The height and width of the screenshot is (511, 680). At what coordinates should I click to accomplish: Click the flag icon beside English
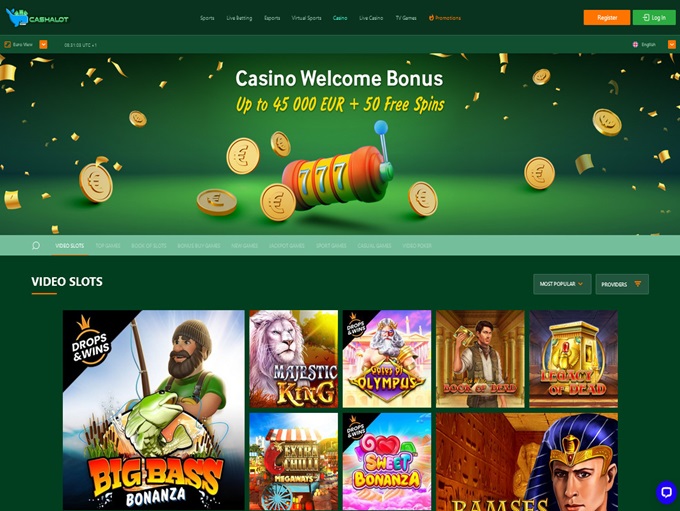(635, 44)
